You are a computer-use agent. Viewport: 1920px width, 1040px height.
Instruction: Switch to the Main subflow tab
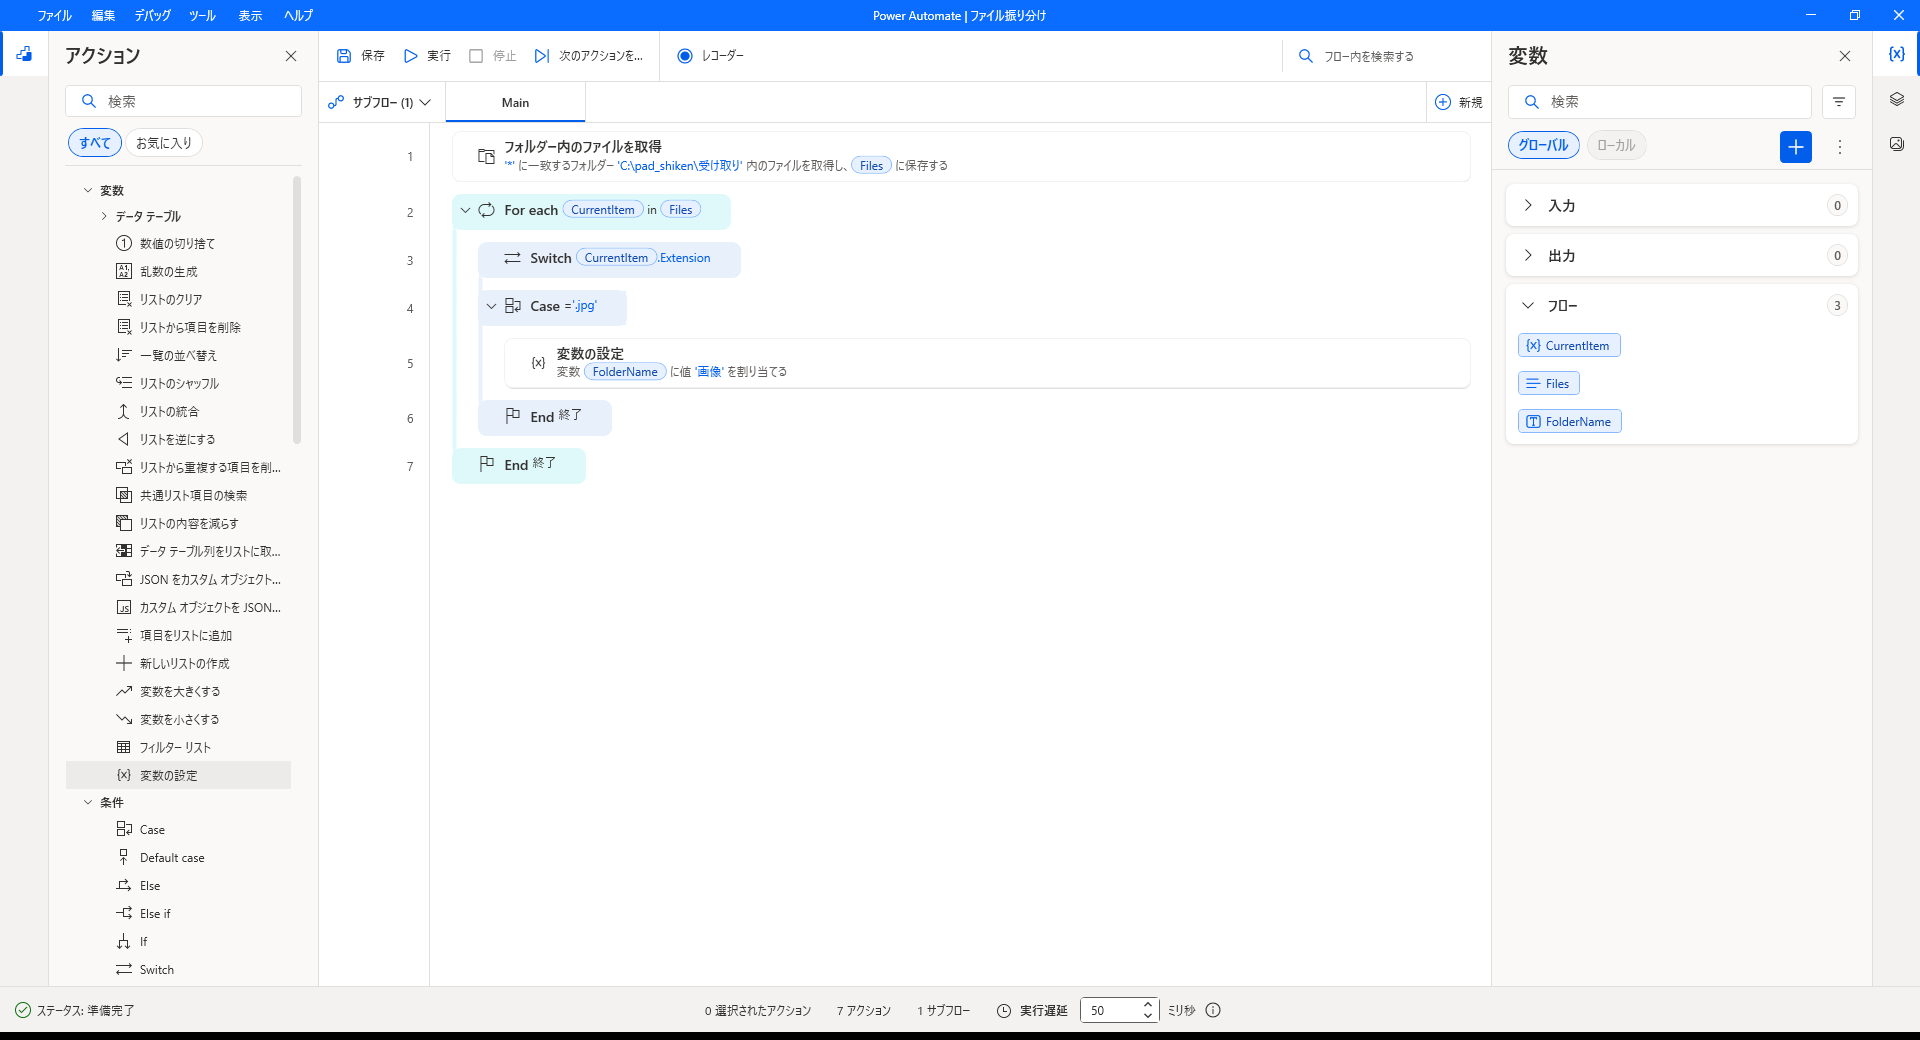(x=515, y=102)
